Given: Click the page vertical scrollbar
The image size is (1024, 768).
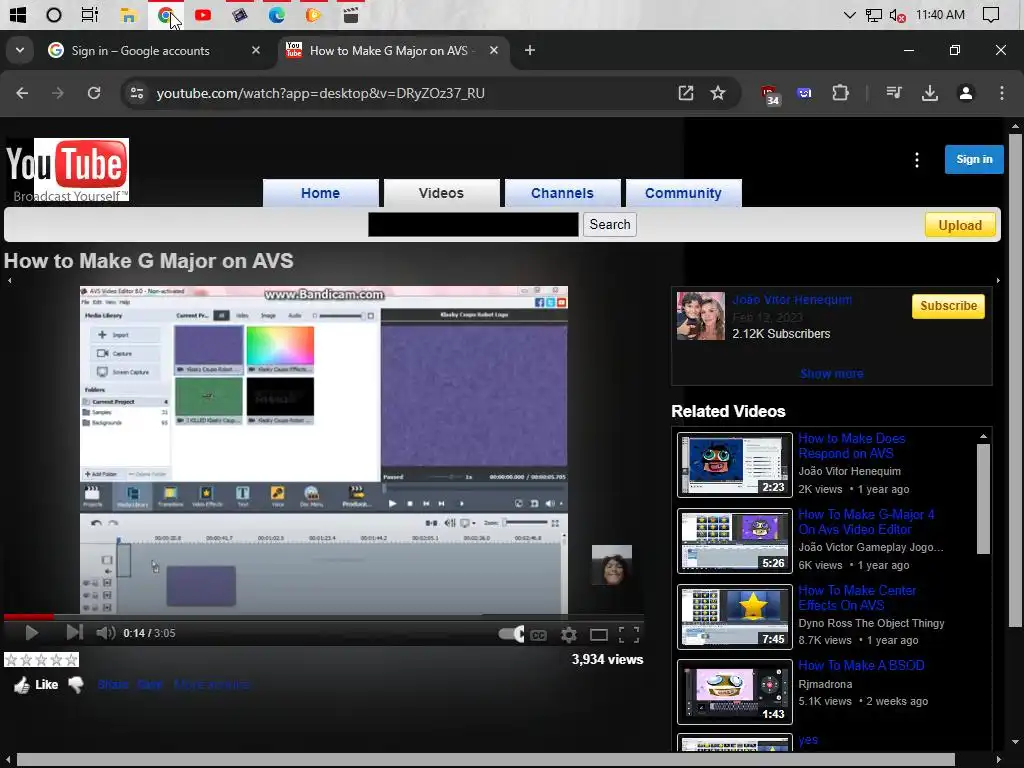Looking at the screenshot, I should click(1015, 379).
